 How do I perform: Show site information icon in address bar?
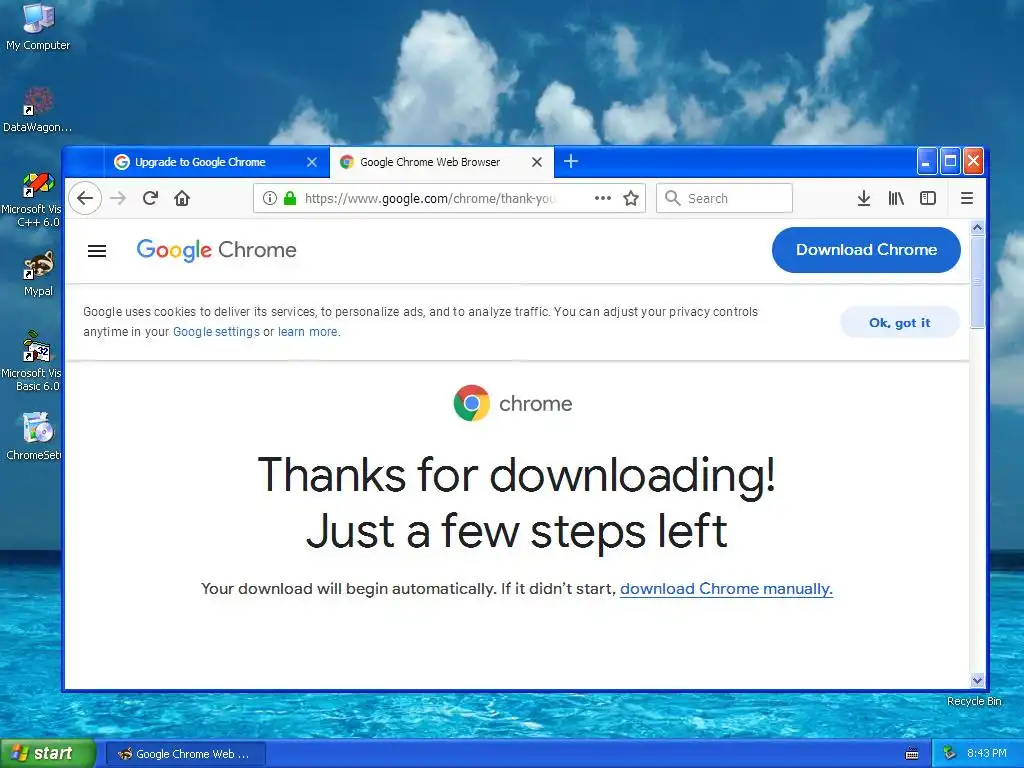point(270,198)
